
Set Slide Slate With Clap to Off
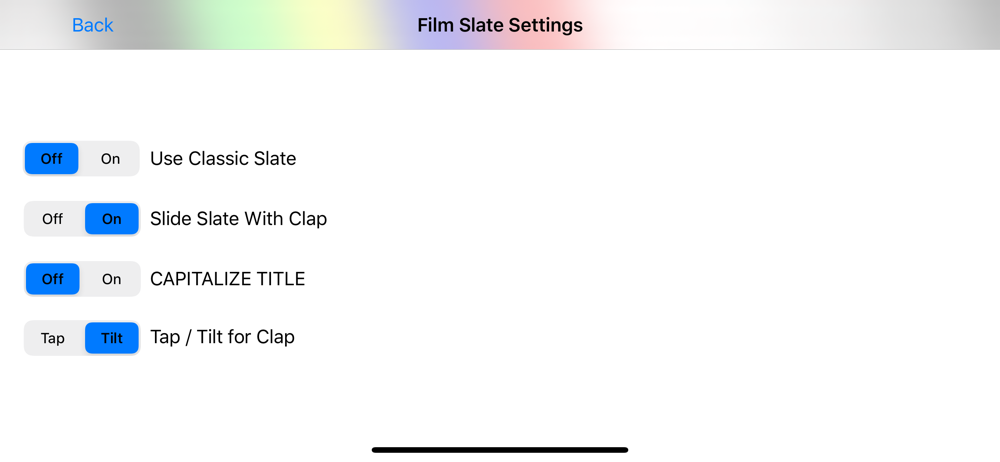point(53,219)
